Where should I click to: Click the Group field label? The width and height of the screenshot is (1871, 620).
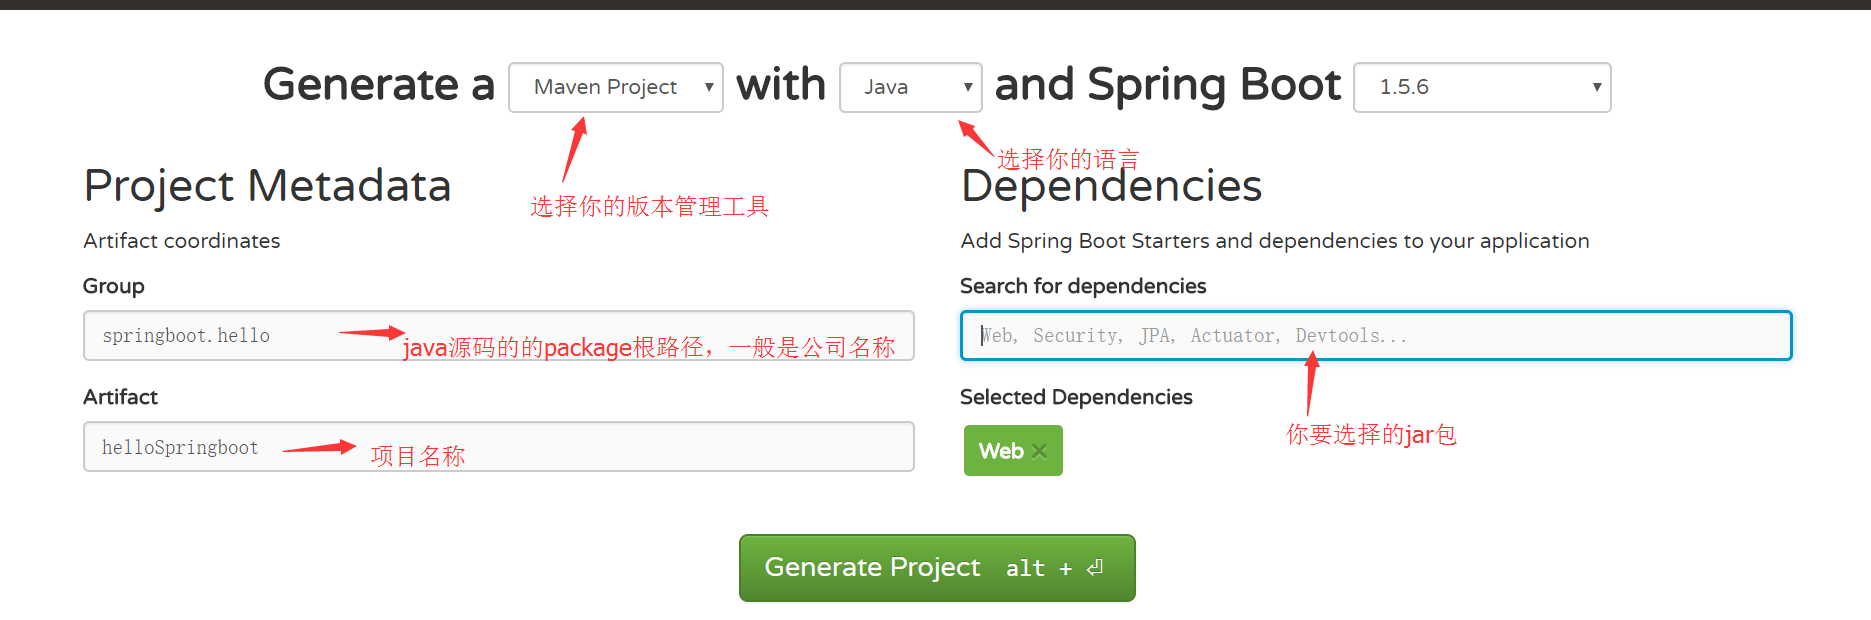[114, 286]
